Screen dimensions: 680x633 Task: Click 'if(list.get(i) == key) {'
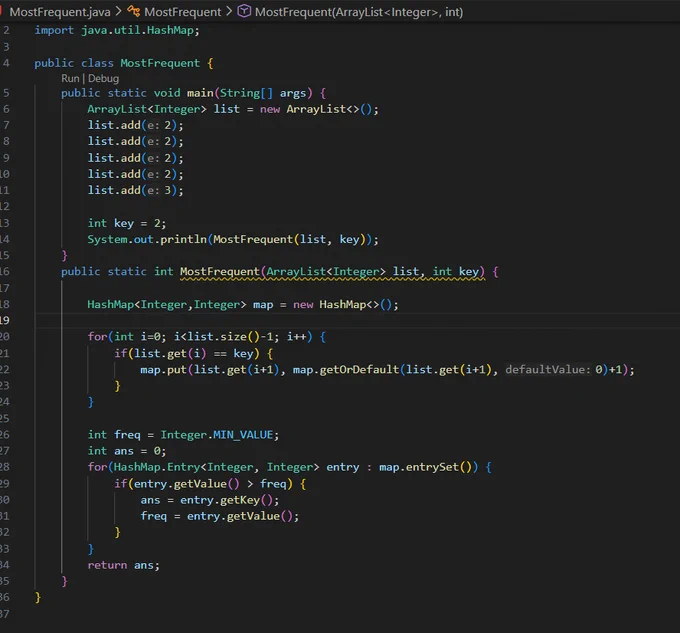[x=193, y=354]
